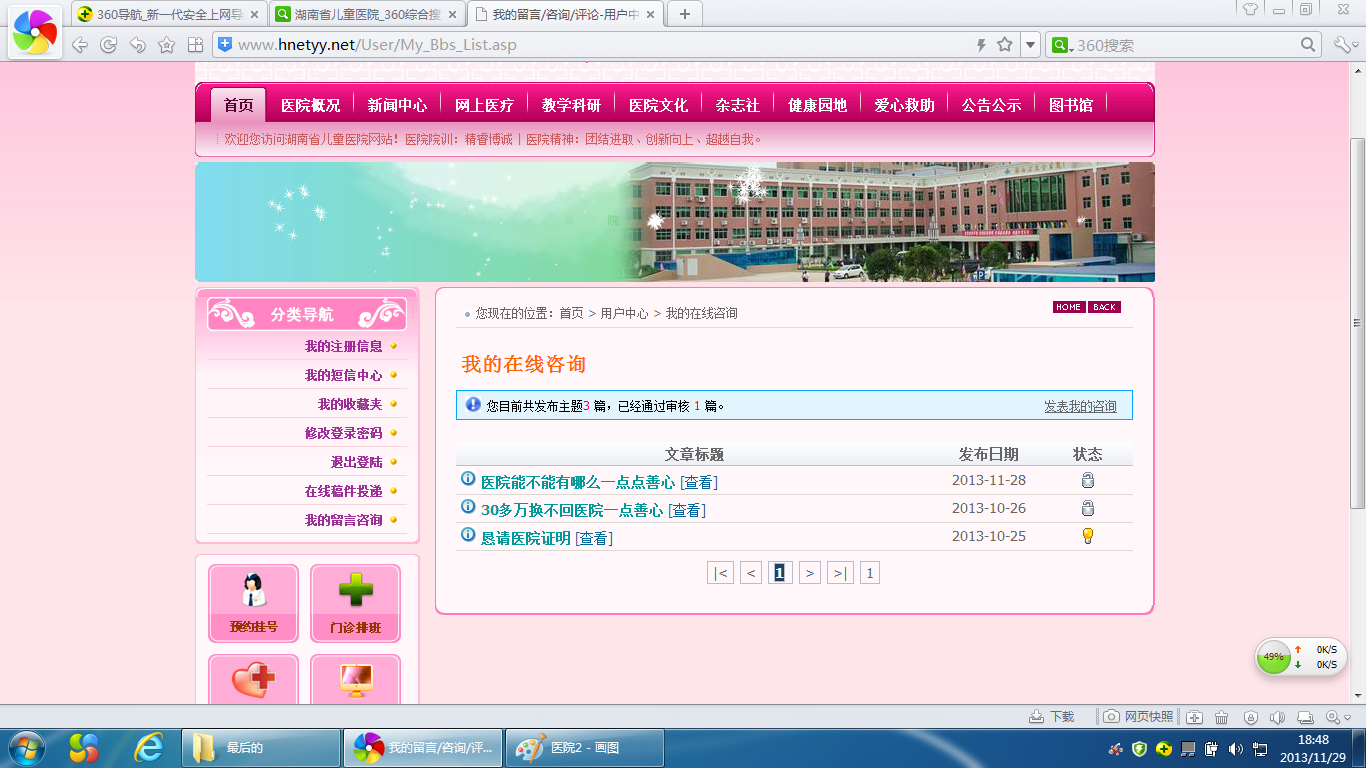The image size is (1366, 768).
Task: Click the lightbulb status icon for 恳请医院证明
Action: [x=1088, y=537]
